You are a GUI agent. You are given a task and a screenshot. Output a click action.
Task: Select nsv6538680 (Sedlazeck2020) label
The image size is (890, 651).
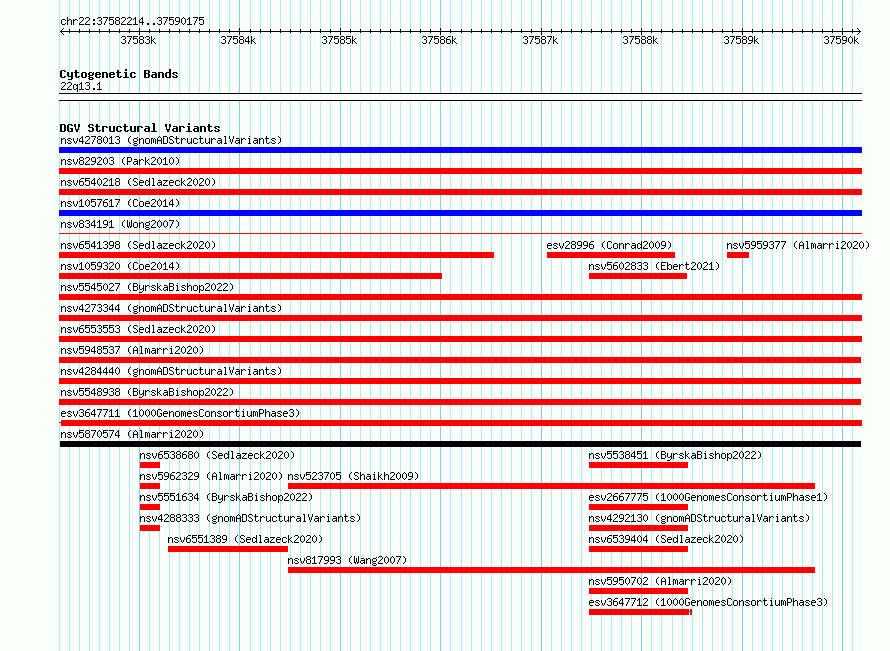[217, 455]
